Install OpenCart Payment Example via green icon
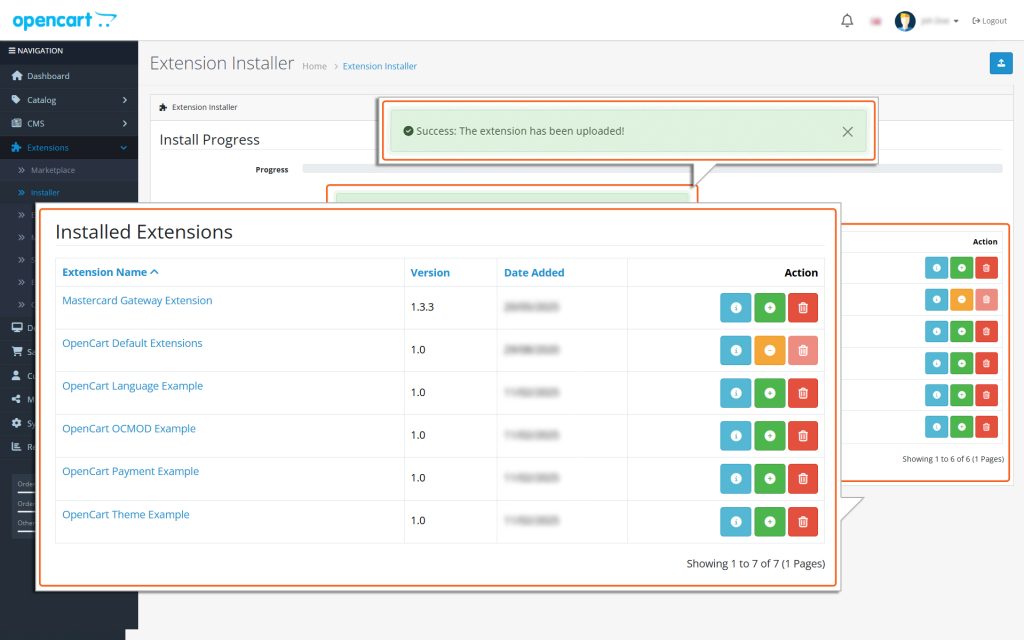 pyautogui.click(x=769, y=478)
